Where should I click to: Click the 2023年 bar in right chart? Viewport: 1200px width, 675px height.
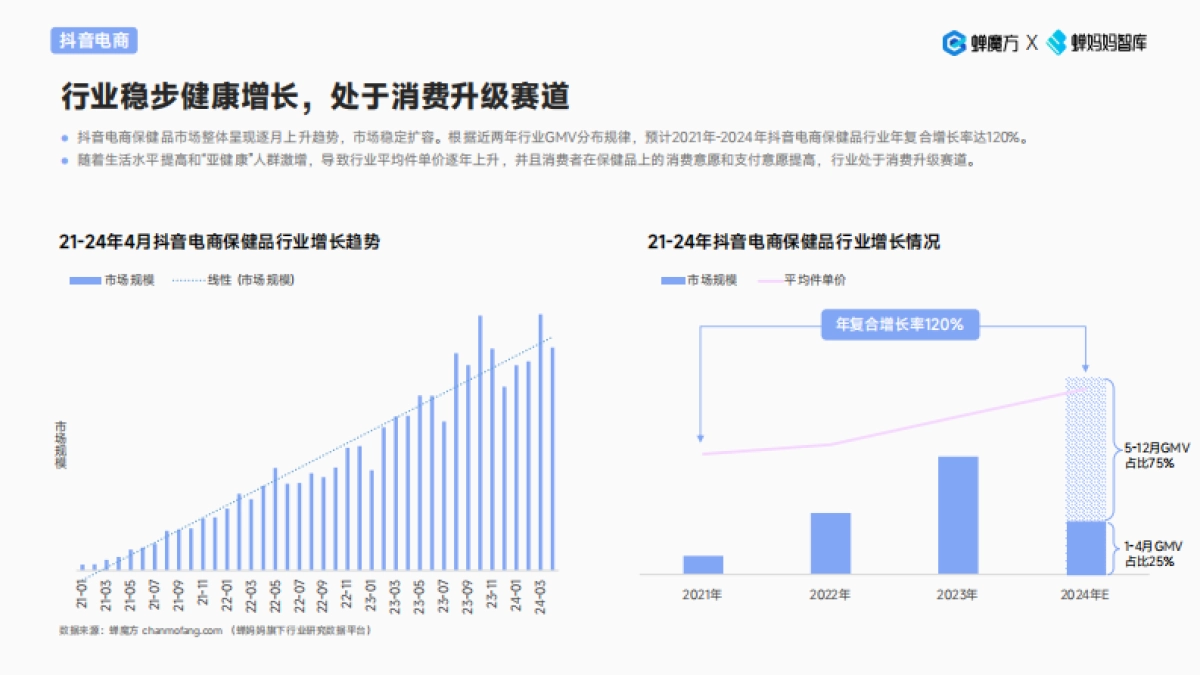point(956,515)
